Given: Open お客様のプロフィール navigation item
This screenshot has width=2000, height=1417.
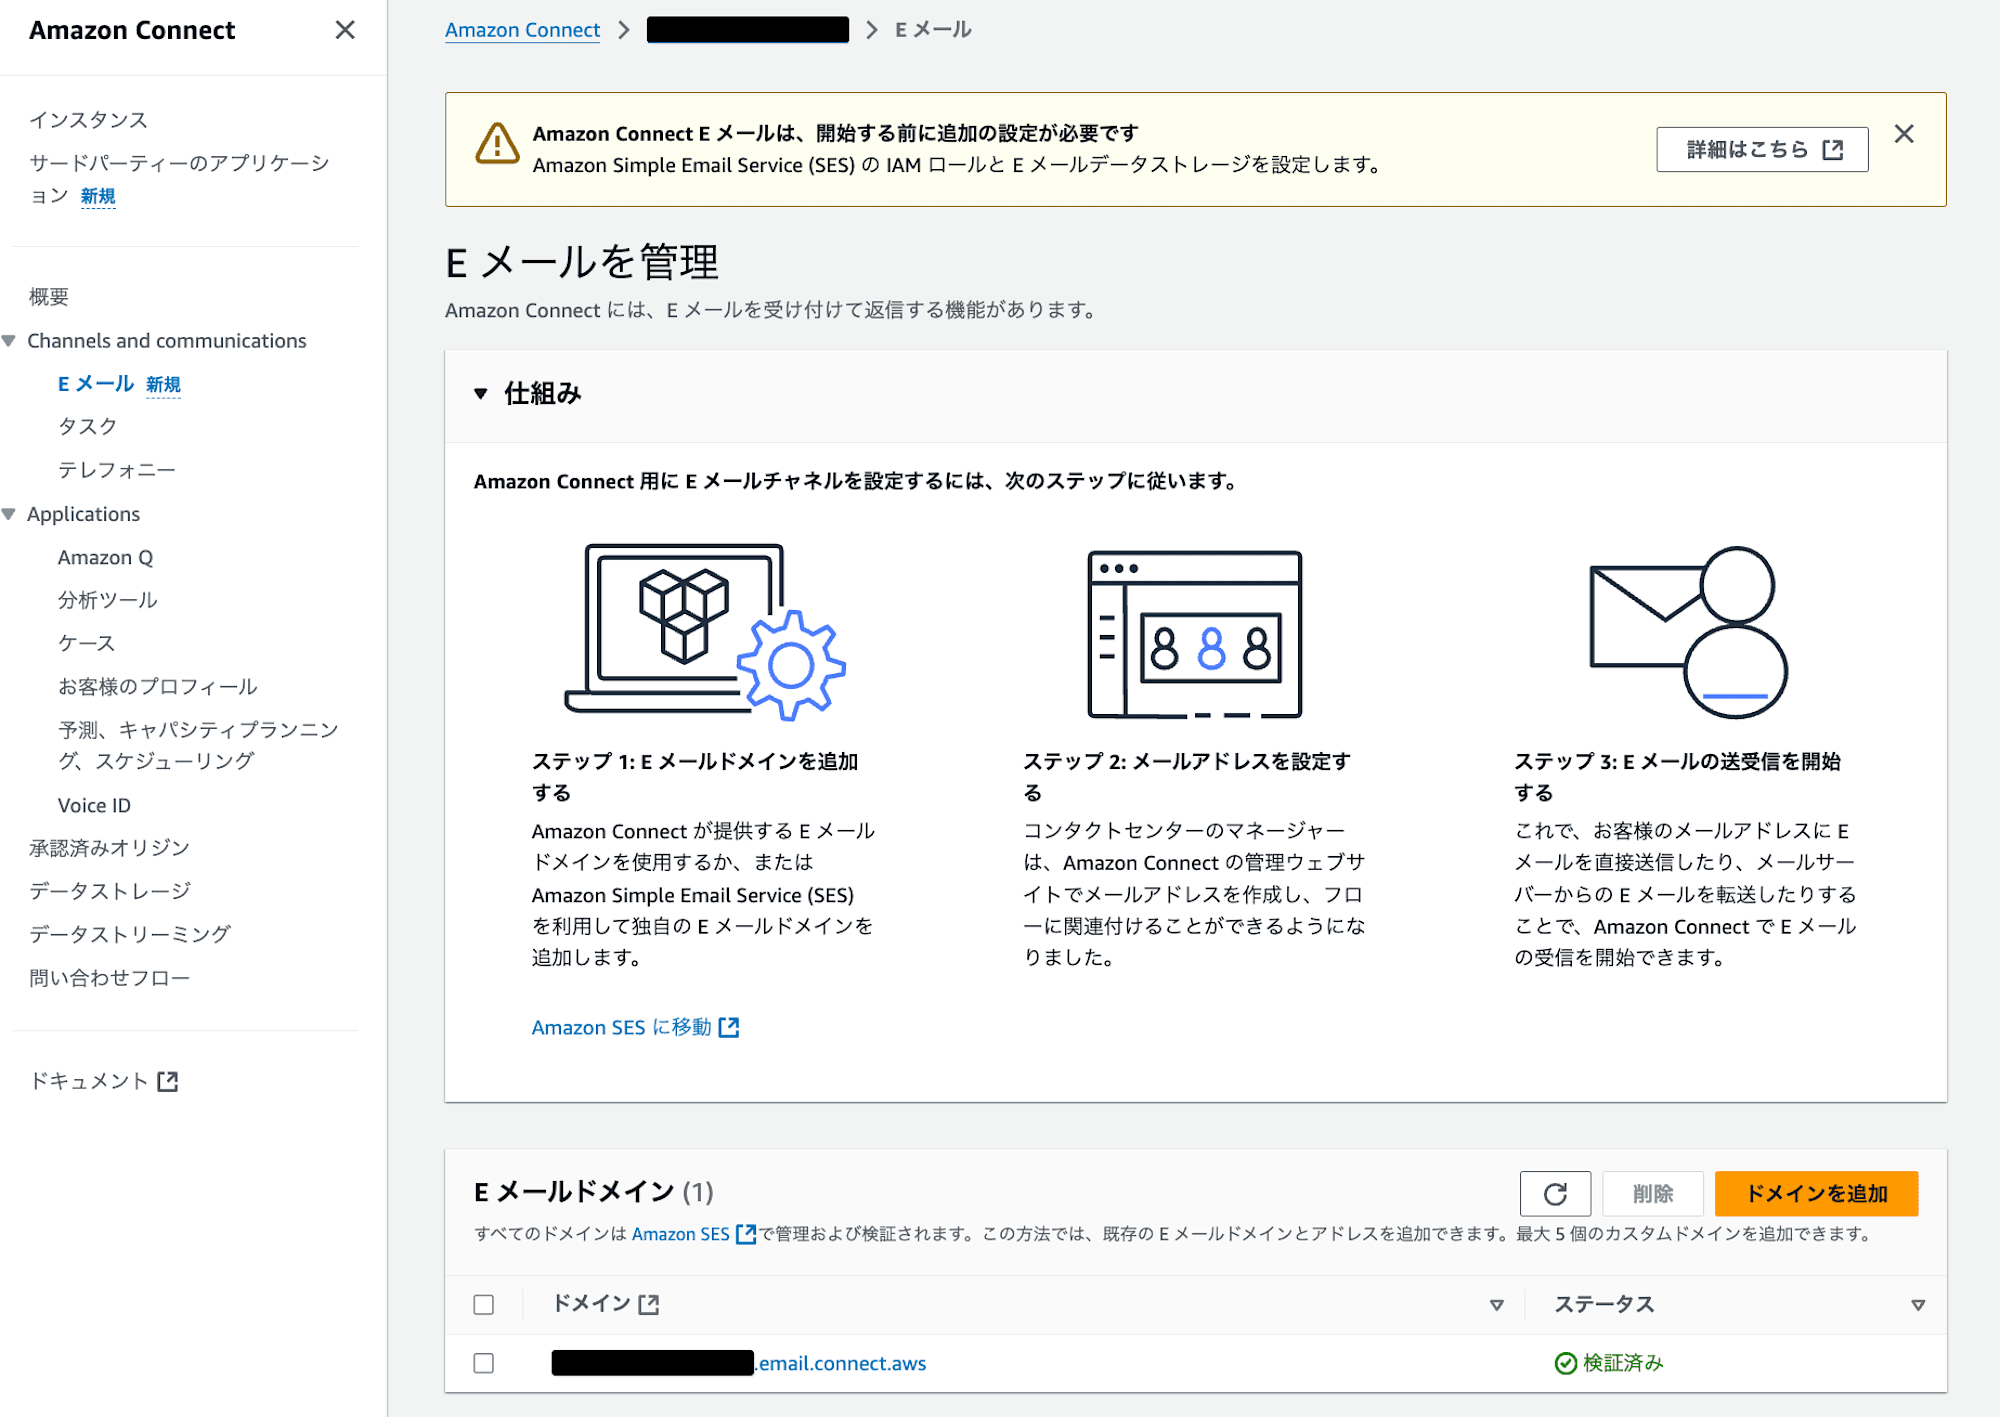Looking at the screenshot, I should (157, 686).
